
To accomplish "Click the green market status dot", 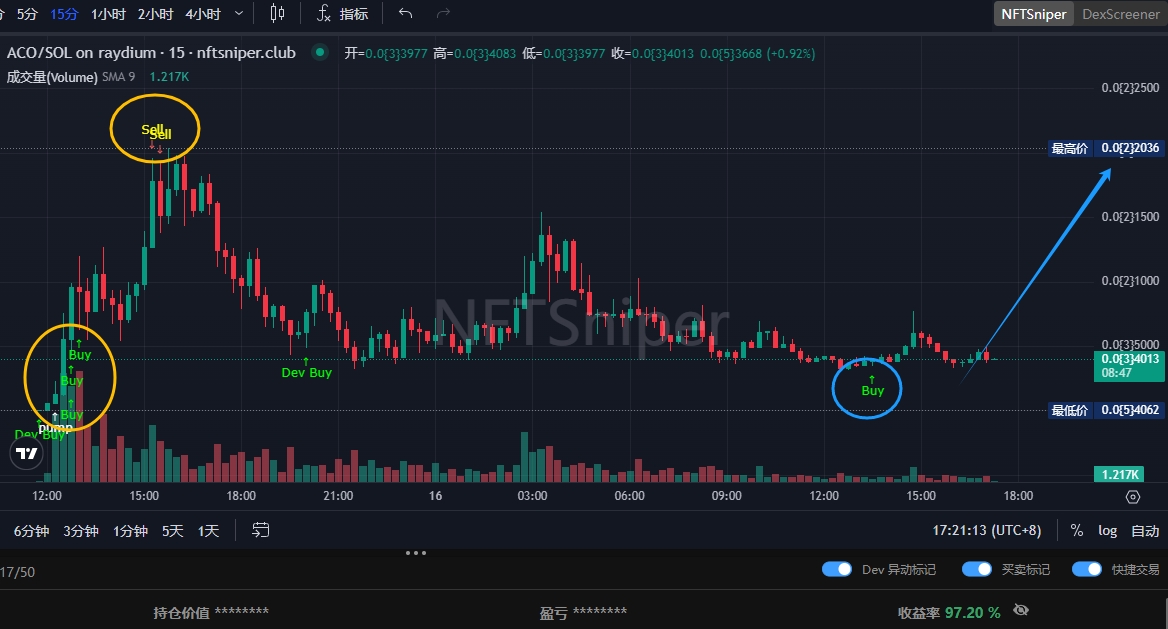I will [320, 52].
